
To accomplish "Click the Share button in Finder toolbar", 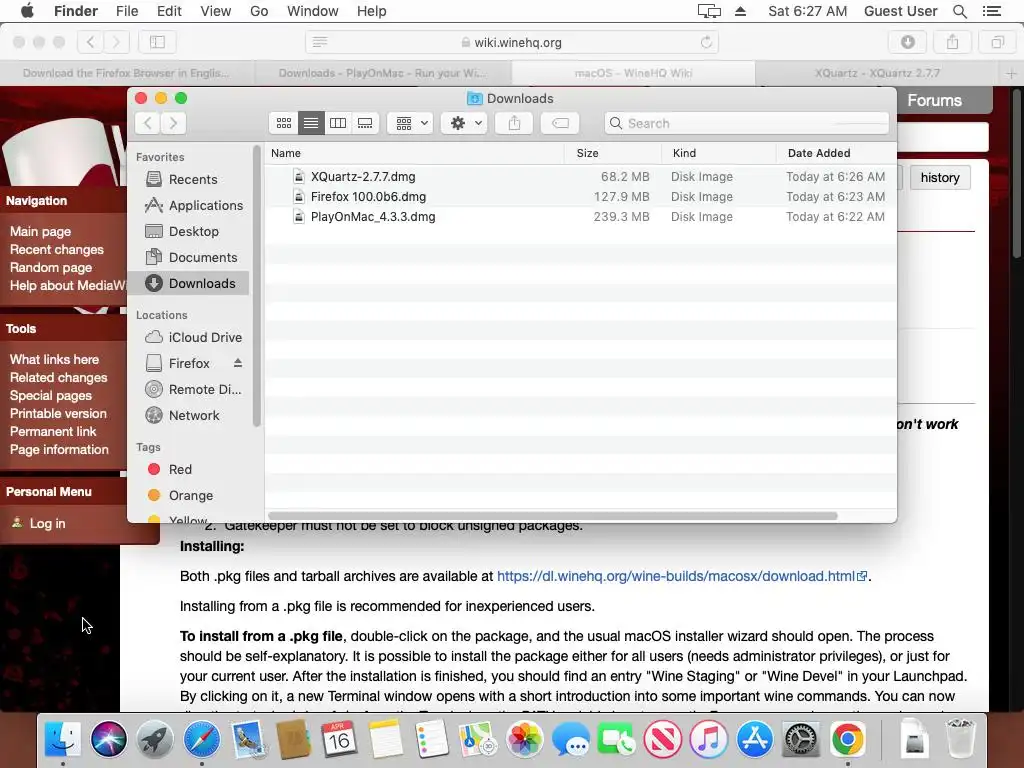I will point(515,123).
